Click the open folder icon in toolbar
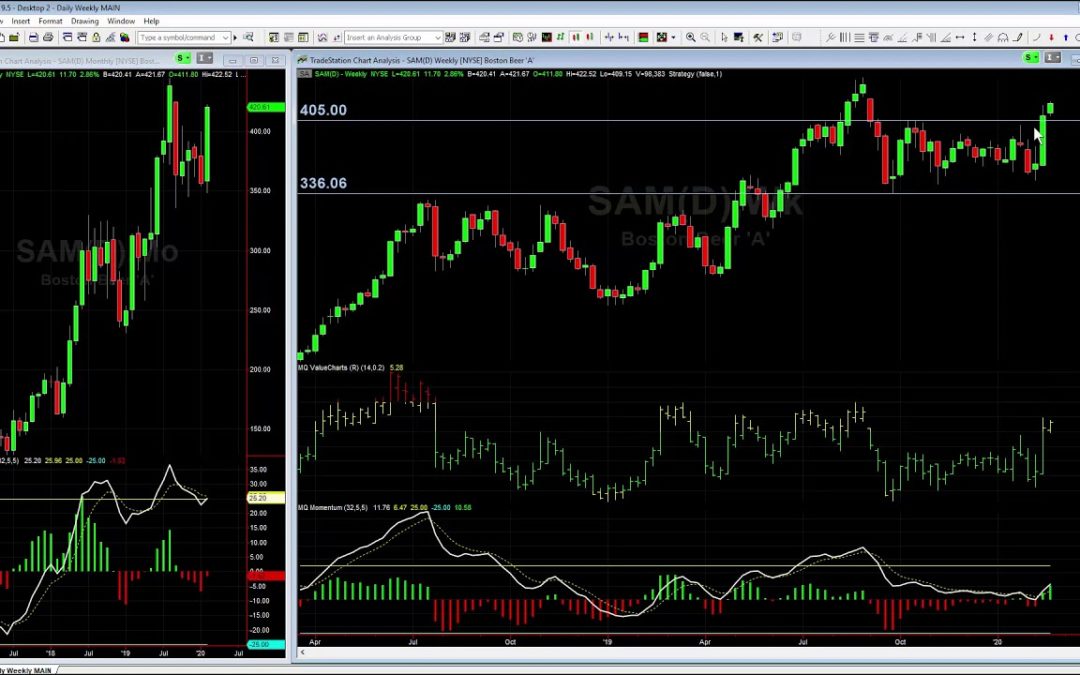The width and height of the screenshot is (1080, 675). [x=14, y=37]
